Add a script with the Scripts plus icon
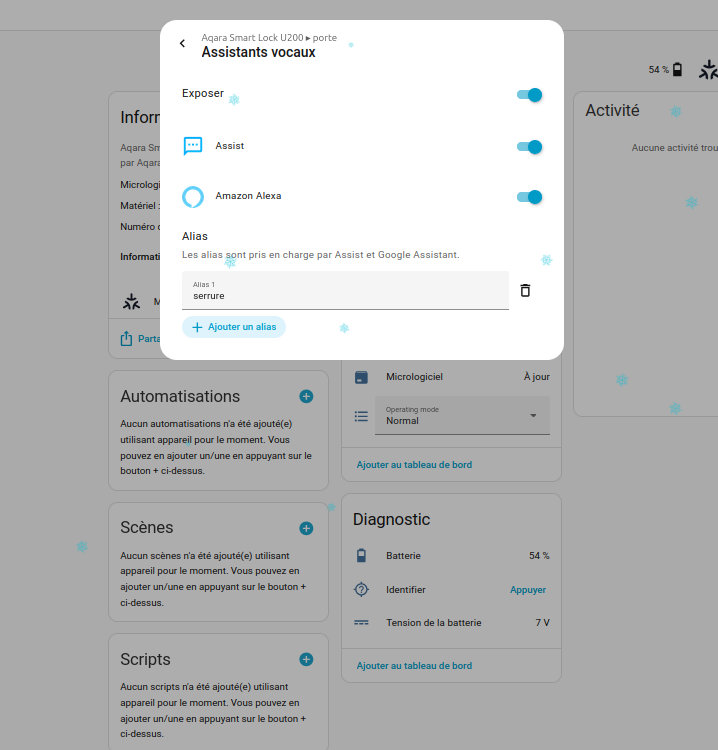The width and height of the screenshot is (718, 750). click(306, 660)
